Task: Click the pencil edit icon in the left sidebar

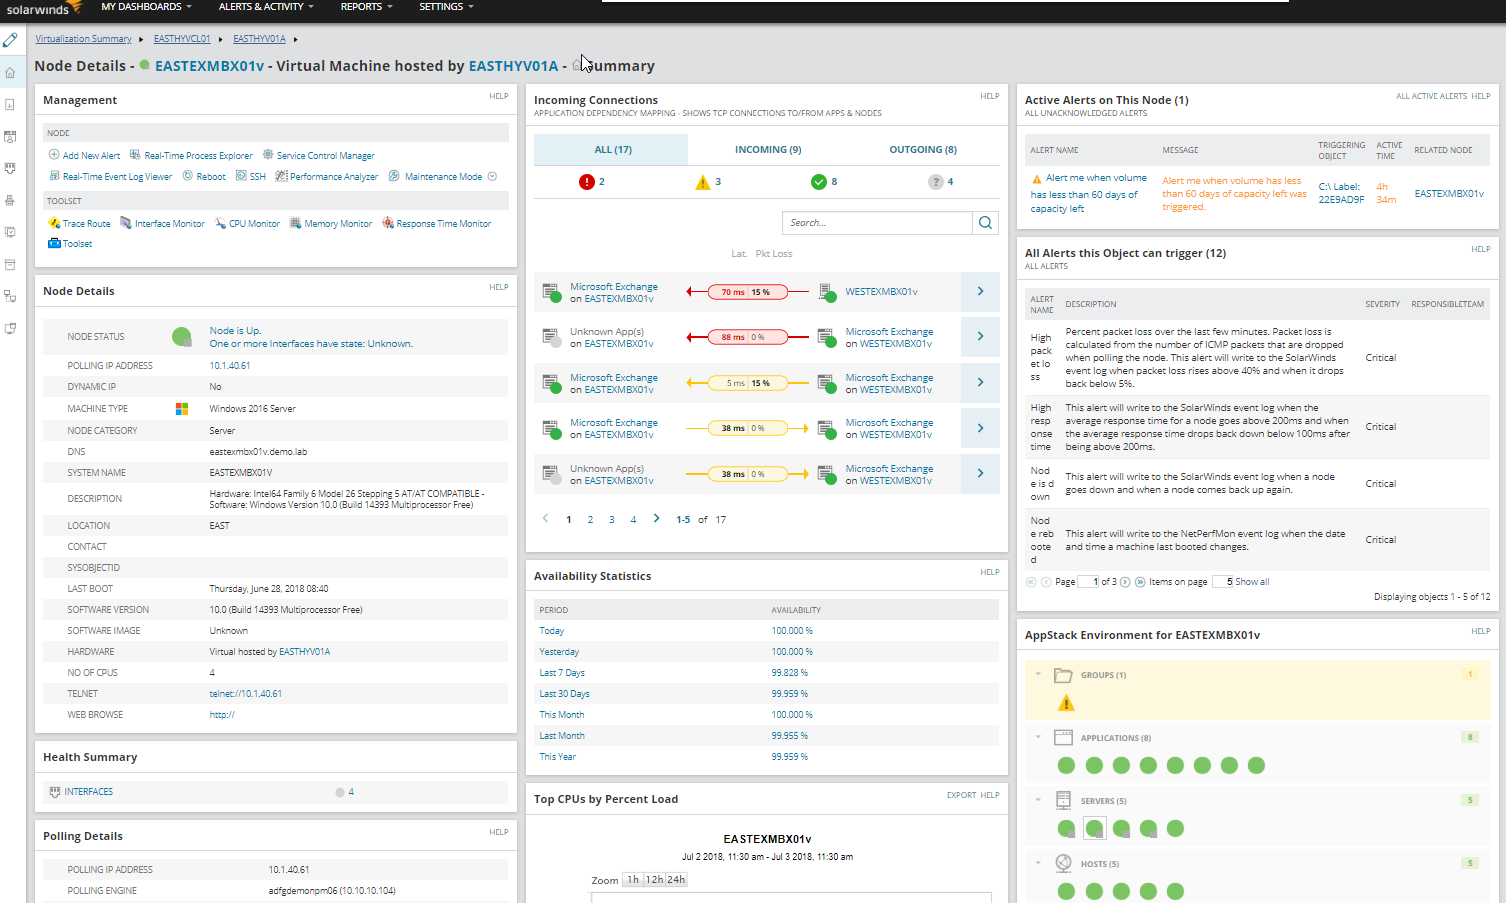Action: click(10, 40)
